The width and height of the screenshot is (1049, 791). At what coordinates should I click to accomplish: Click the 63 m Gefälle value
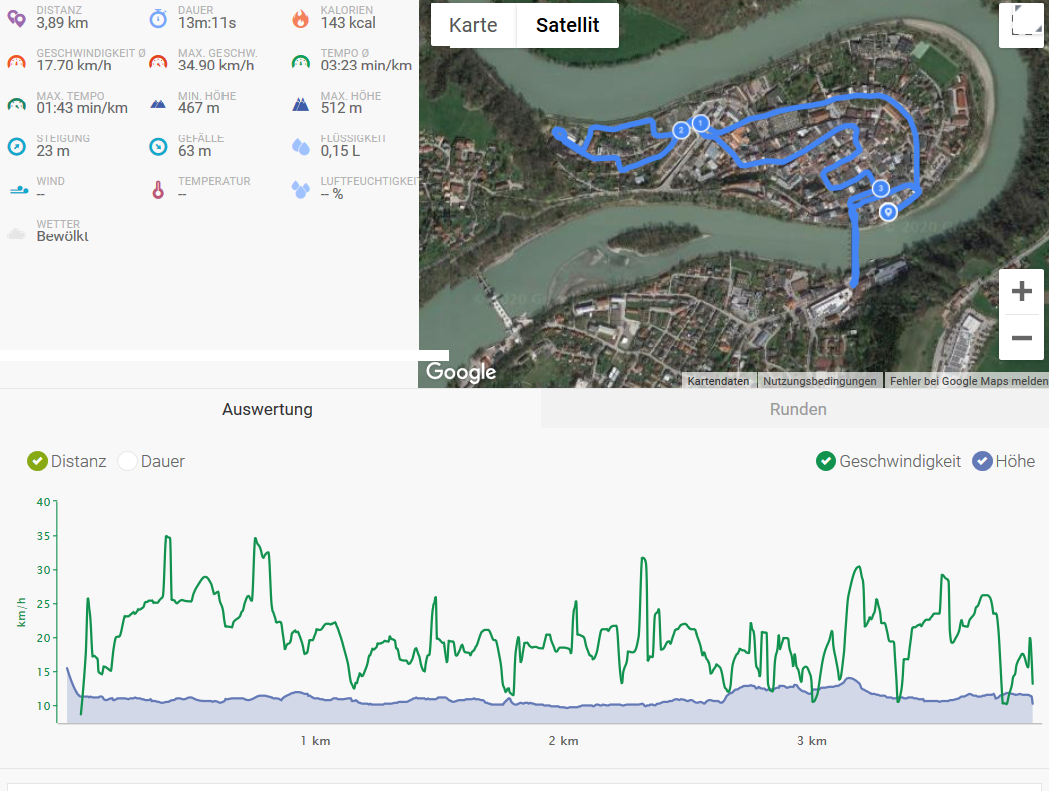click(x=195, y=151)
